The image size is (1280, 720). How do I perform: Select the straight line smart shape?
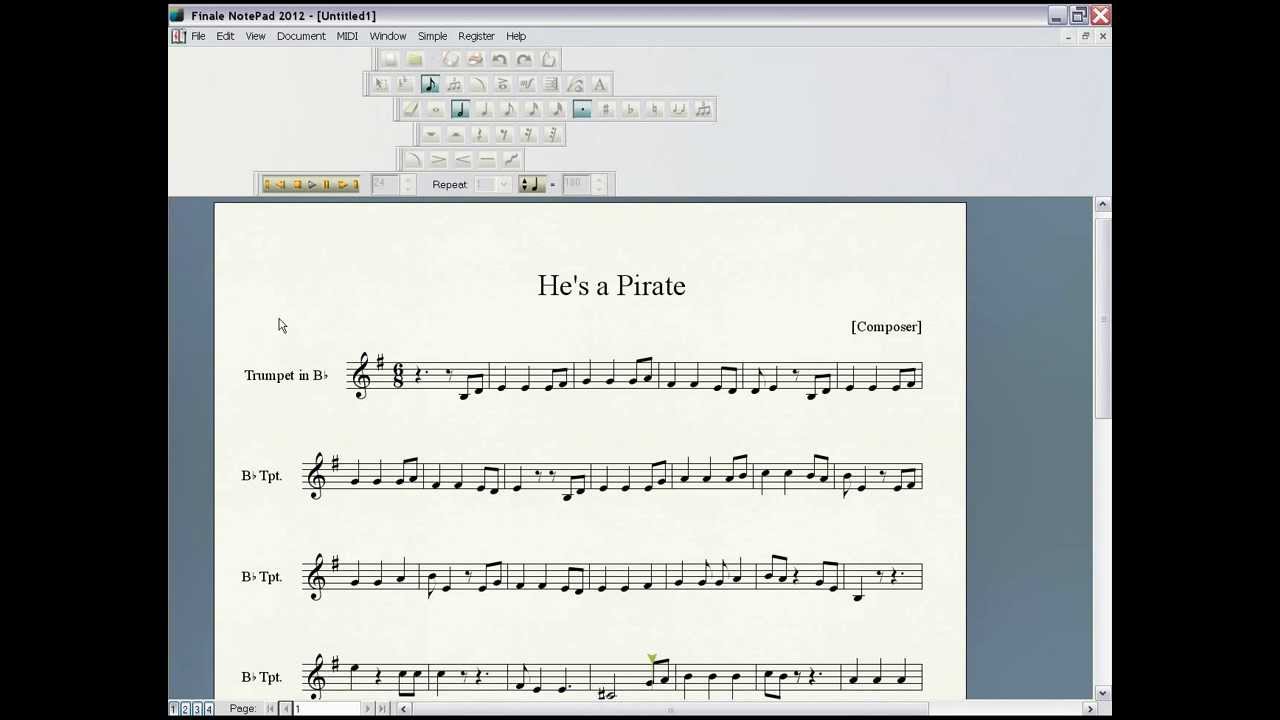(487, 160)
